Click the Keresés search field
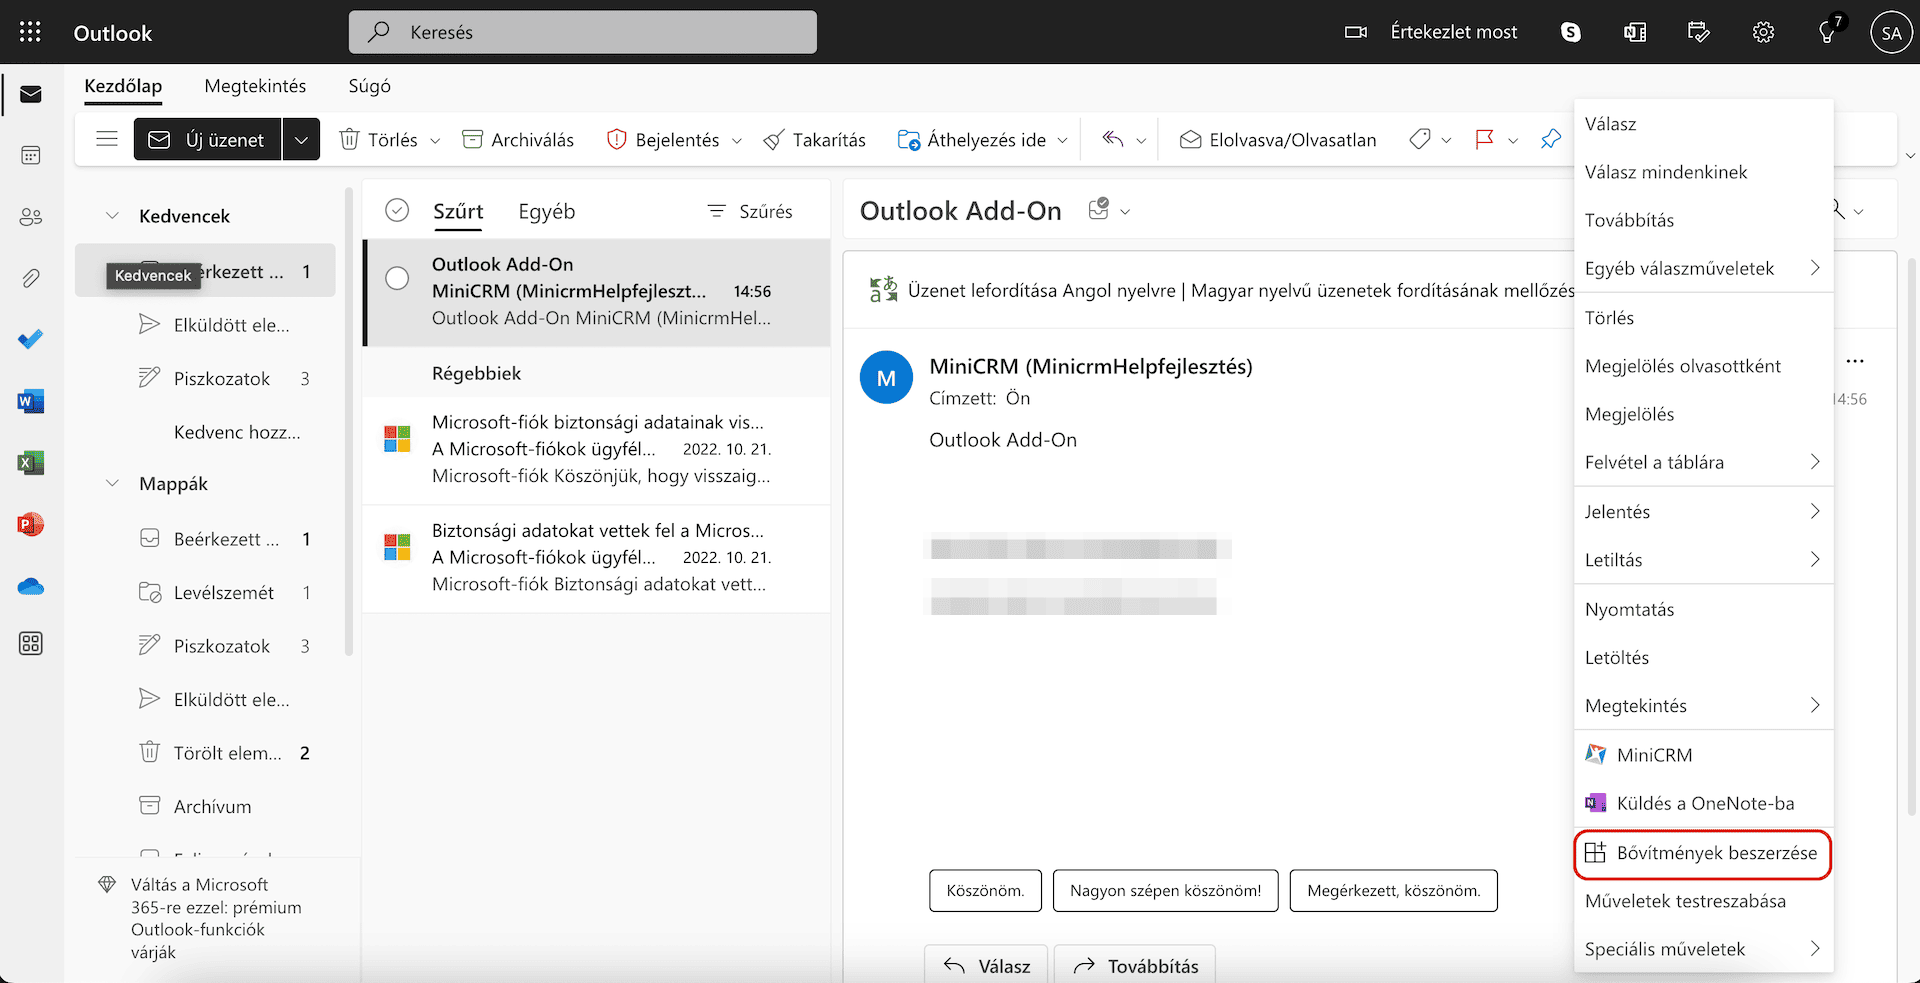 pyautogui.click(x=583, y=31)
